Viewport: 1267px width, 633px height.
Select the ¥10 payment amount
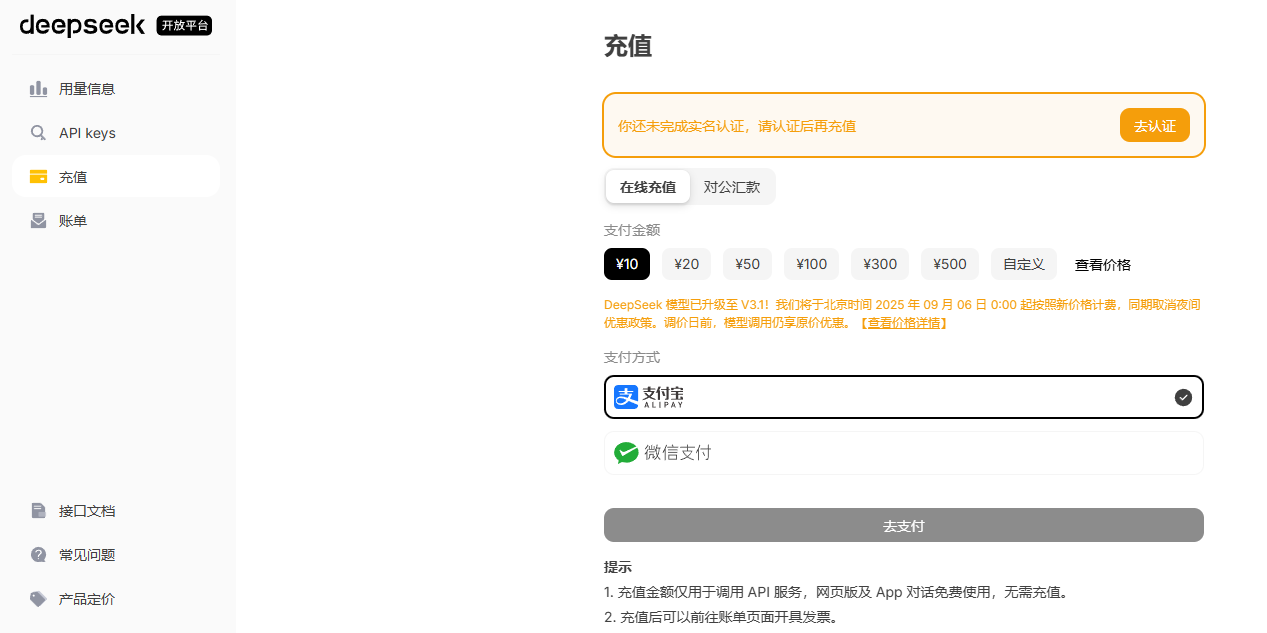[627, 264]
